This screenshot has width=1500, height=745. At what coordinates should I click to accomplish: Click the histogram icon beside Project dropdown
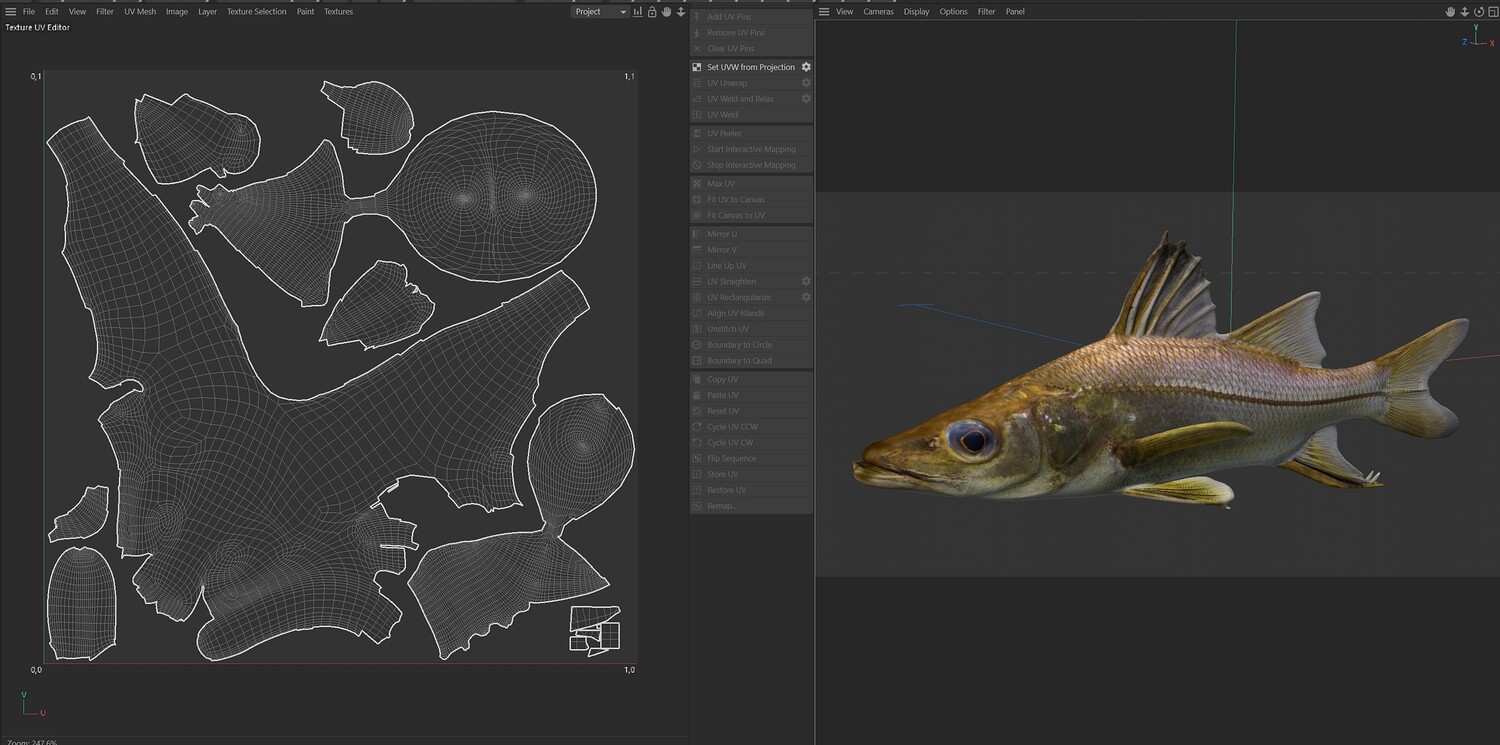pos(638,12)
